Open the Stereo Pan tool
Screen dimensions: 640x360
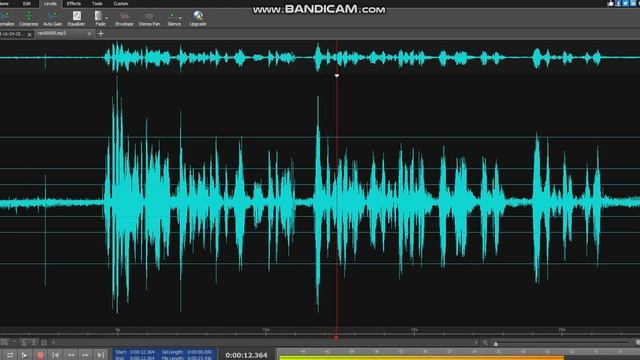click(149, 19)
